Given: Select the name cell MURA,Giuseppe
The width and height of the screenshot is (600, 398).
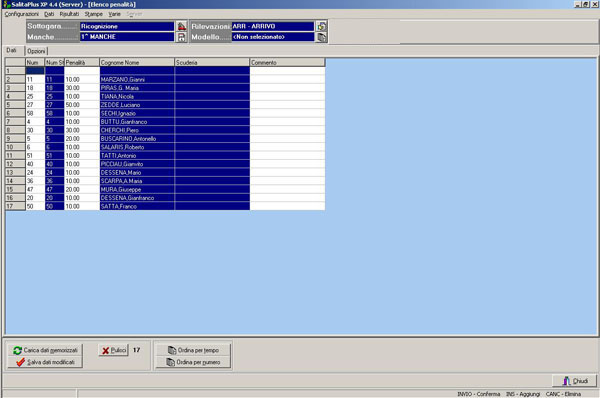Looking at the screenshot, I should (137, 189).
